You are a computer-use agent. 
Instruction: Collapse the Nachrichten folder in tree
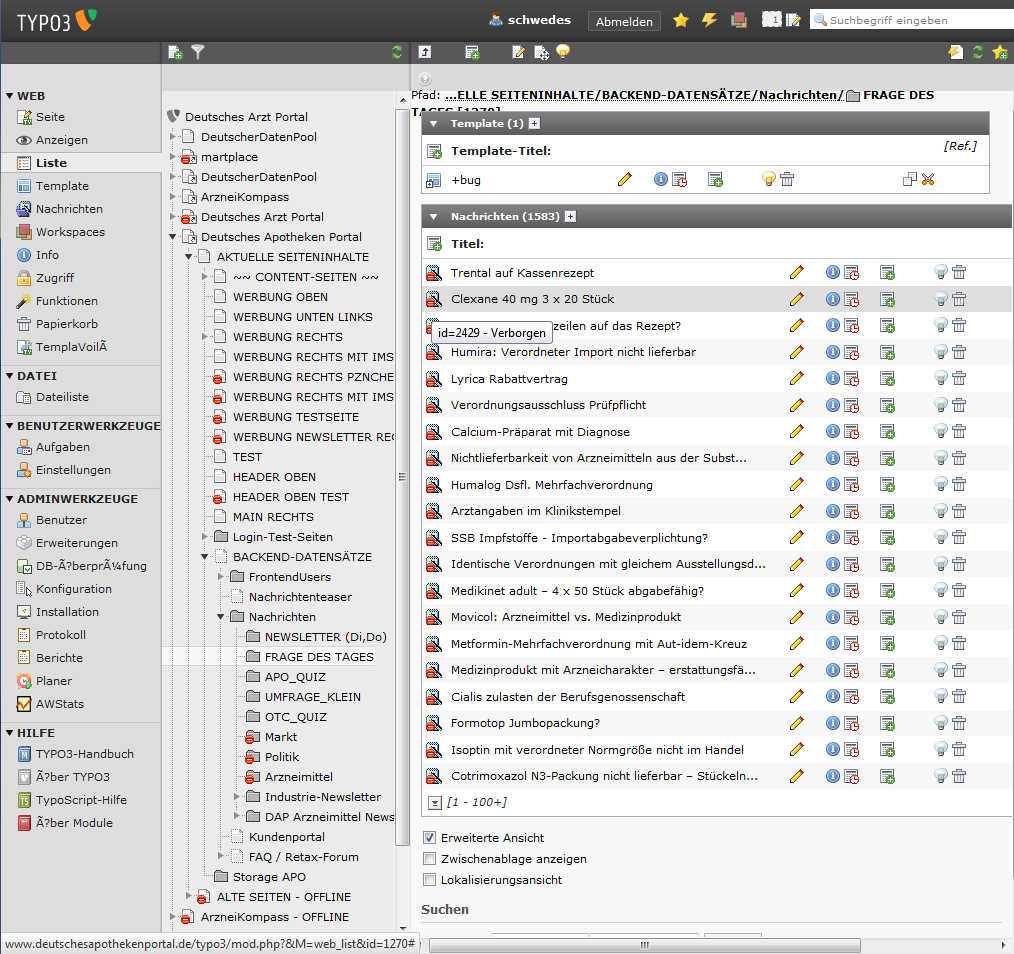[221, 617]
